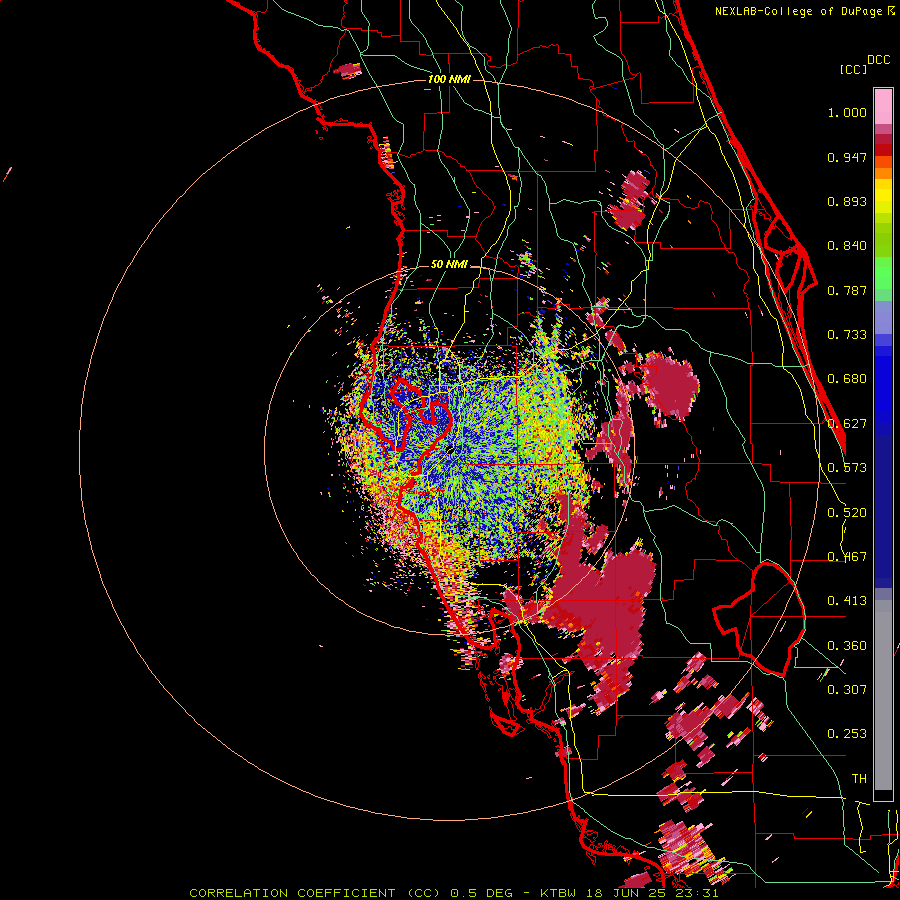Select the 0.307 scale value
This screenshot has width=900, height=900.
(x=847, y=690)
